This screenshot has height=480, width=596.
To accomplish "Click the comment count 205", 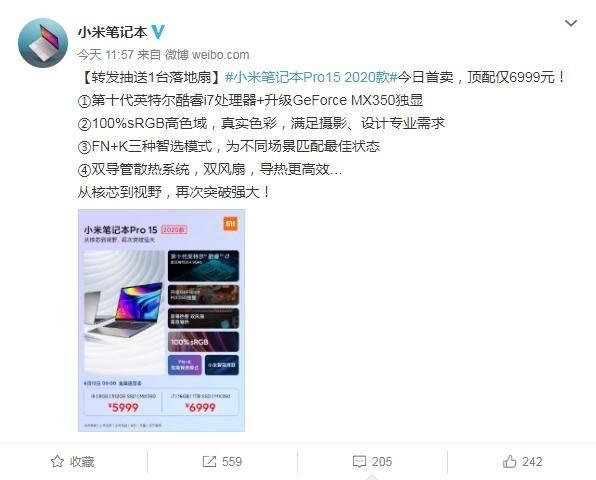I will pos(382,462).
